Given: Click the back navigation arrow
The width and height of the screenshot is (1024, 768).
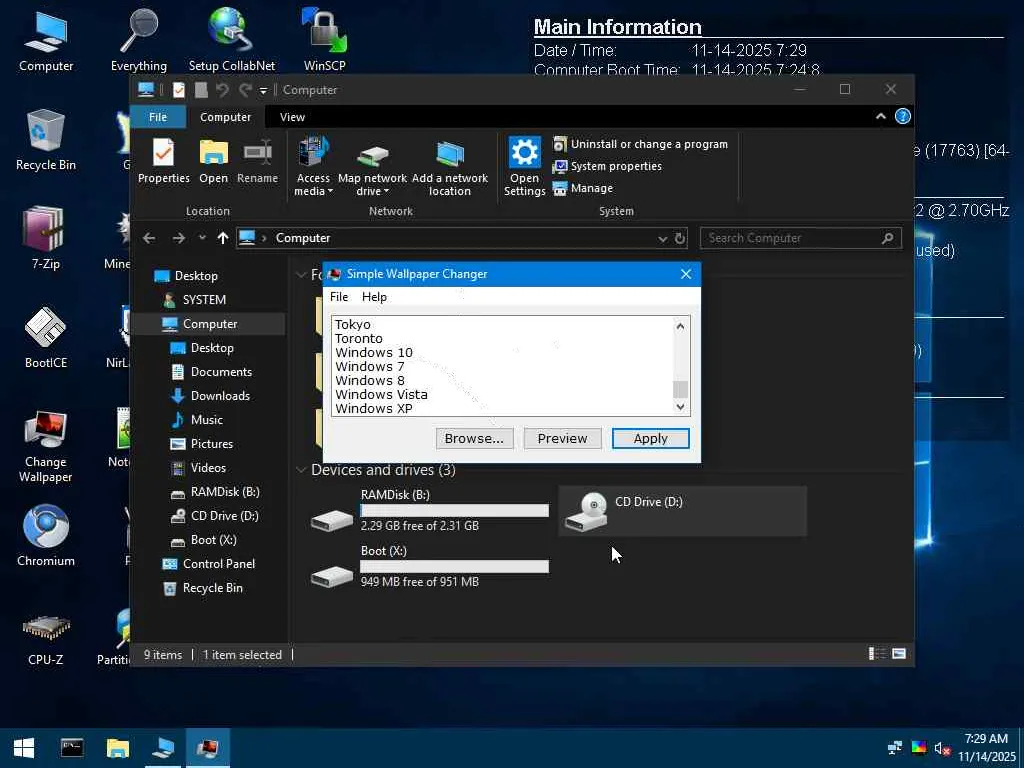Looking at the screenshot, I should coord(149,238).
